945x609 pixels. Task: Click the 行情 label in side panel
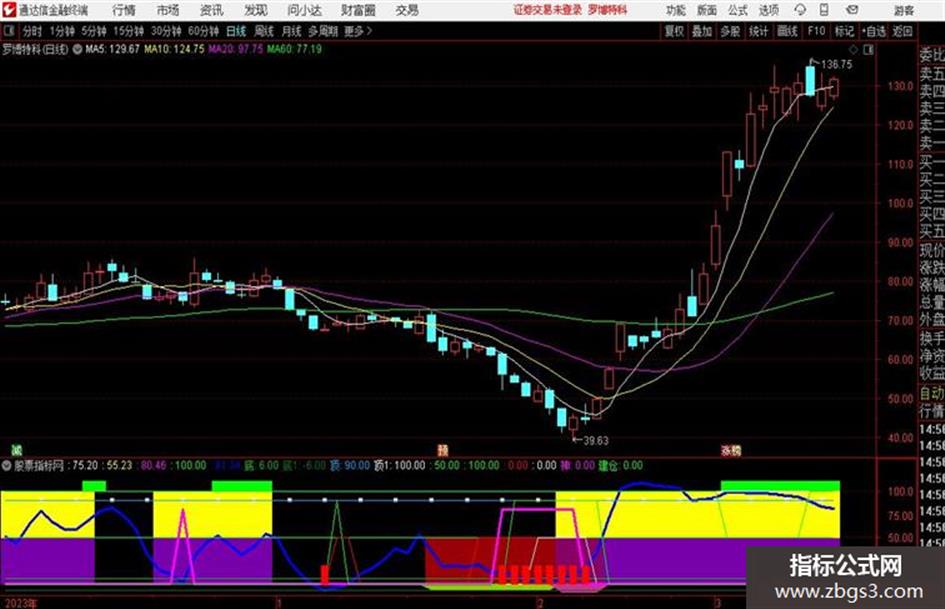tap(932, 411)
